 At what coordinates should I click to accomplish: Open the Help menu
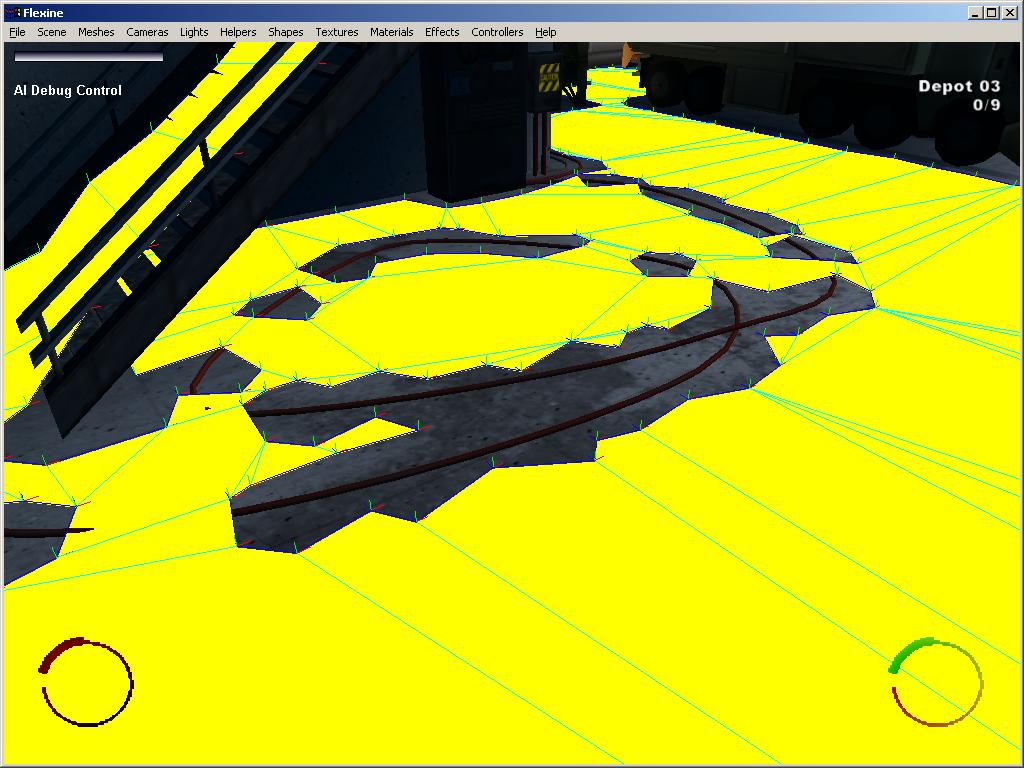(x=545, y=32)
